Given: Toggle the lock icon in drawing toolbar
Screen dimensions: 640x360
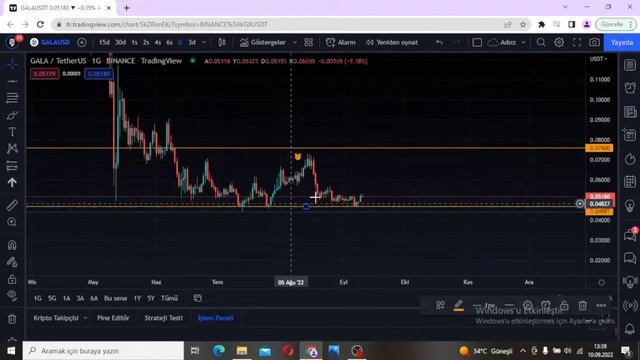Looking at the screenshot, I should pyautogui.click(x=564, y=305).
